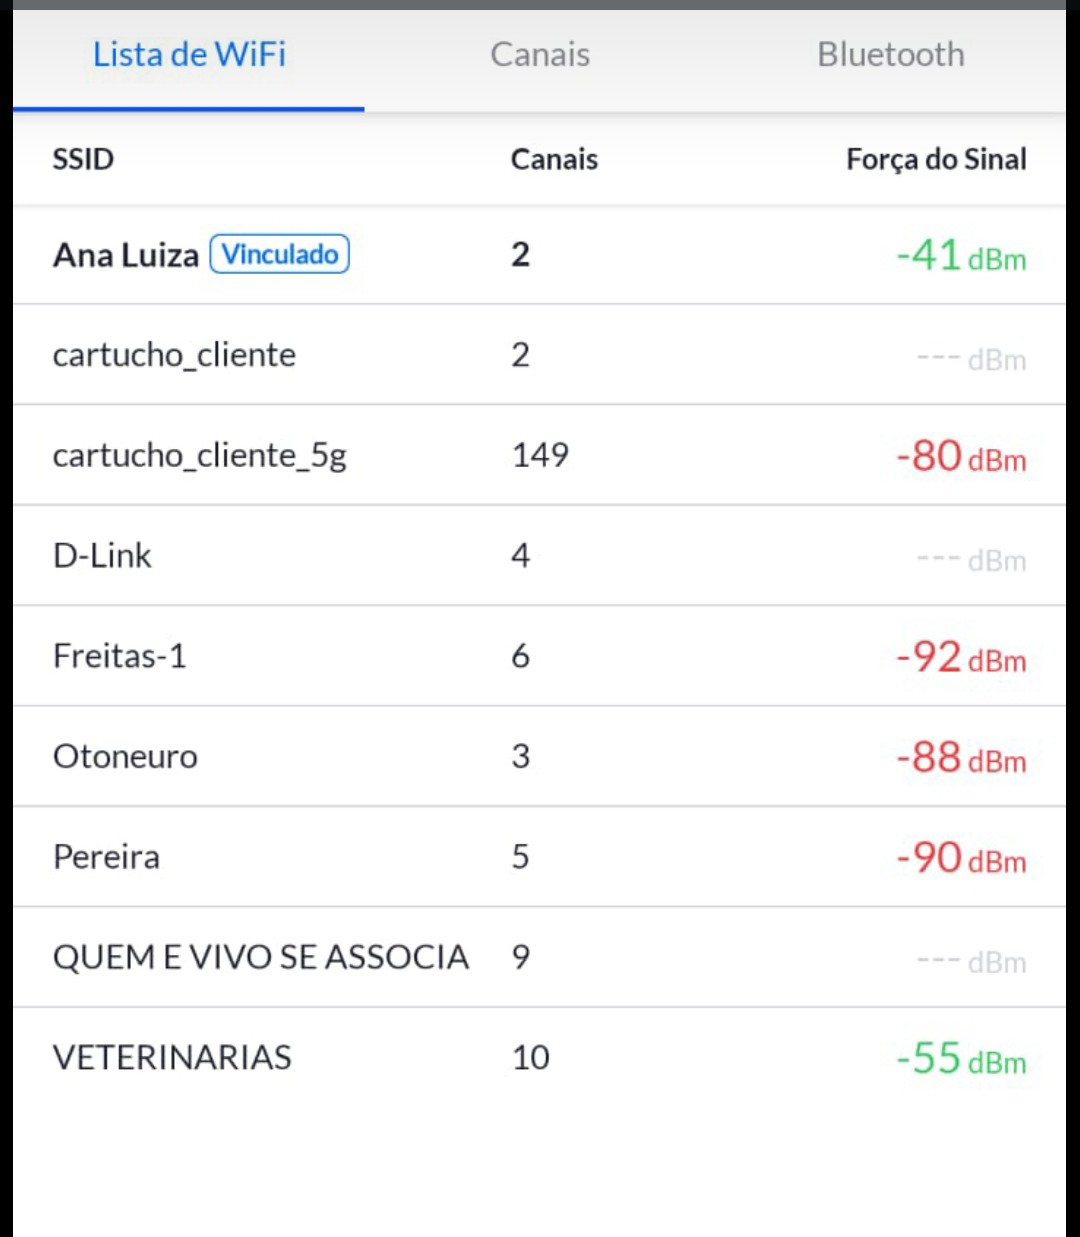Select the Ana Luiza network

coord(125,256)
